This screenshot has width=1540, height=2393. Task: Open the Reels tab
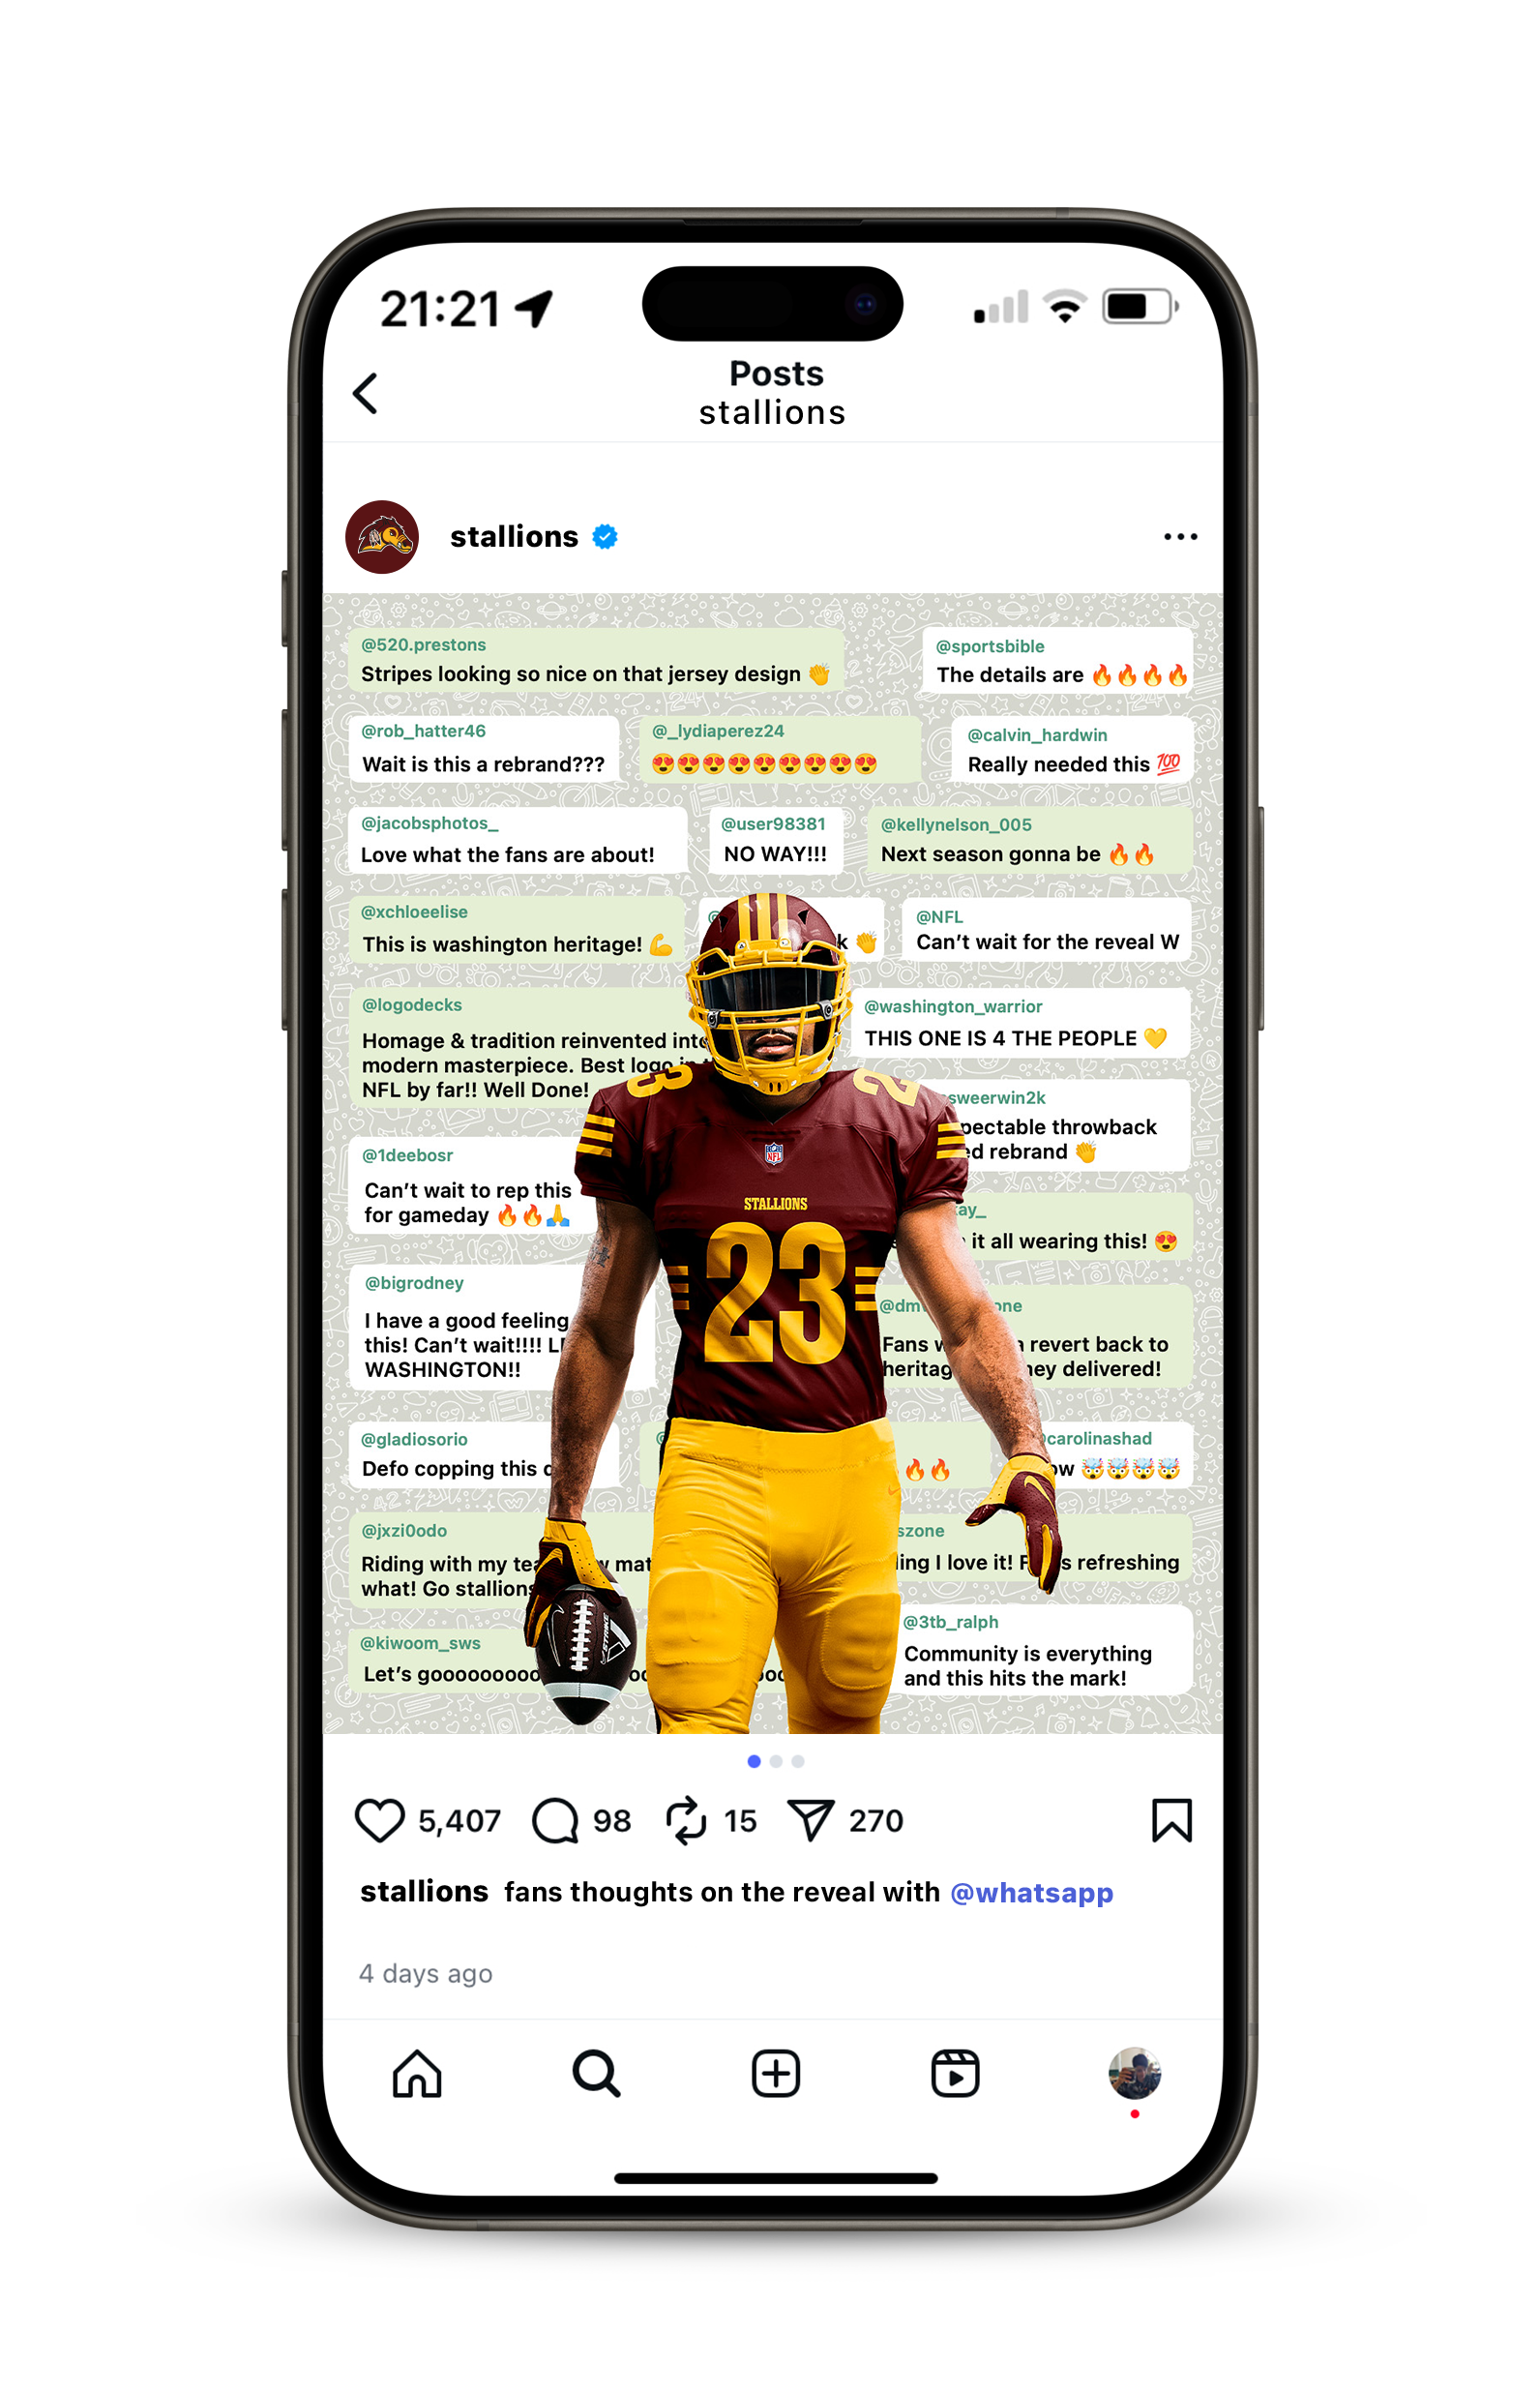(955, 2073)
